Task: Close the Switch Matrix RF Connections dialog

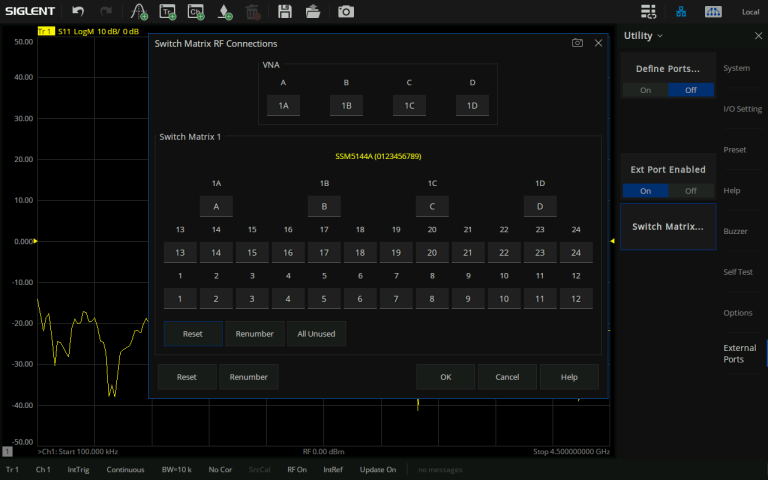Action: click(x=598, y=43)
